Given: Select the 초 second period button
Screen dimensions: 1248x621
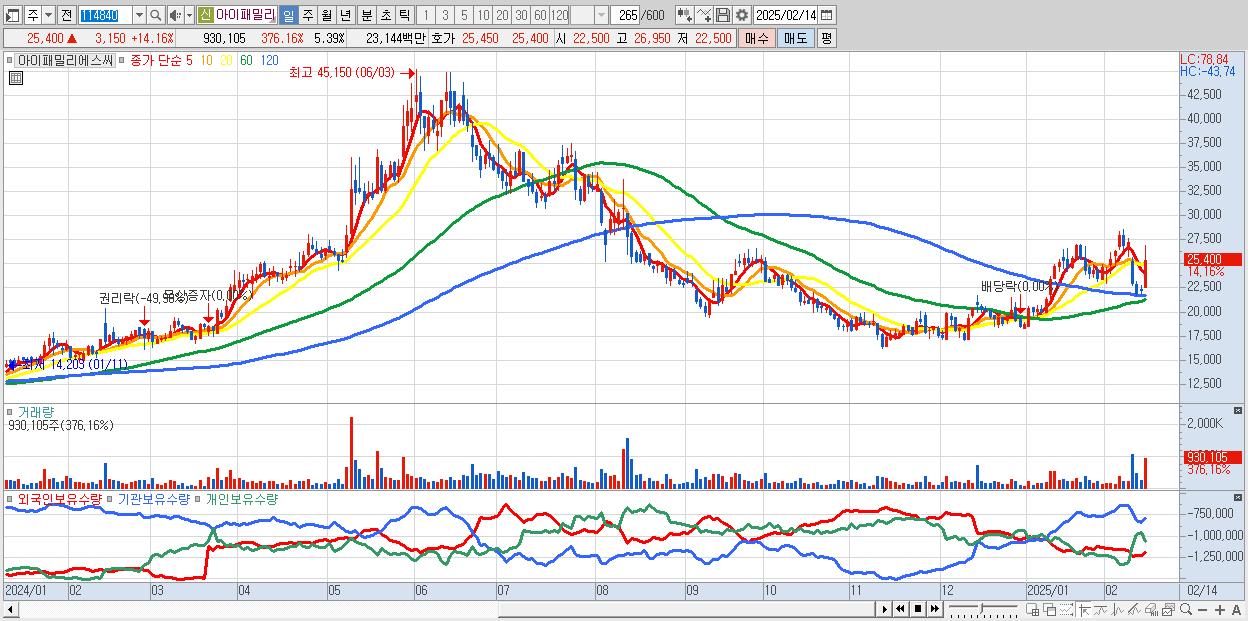Looking at the screenshot, I should [x=386, y=15].
